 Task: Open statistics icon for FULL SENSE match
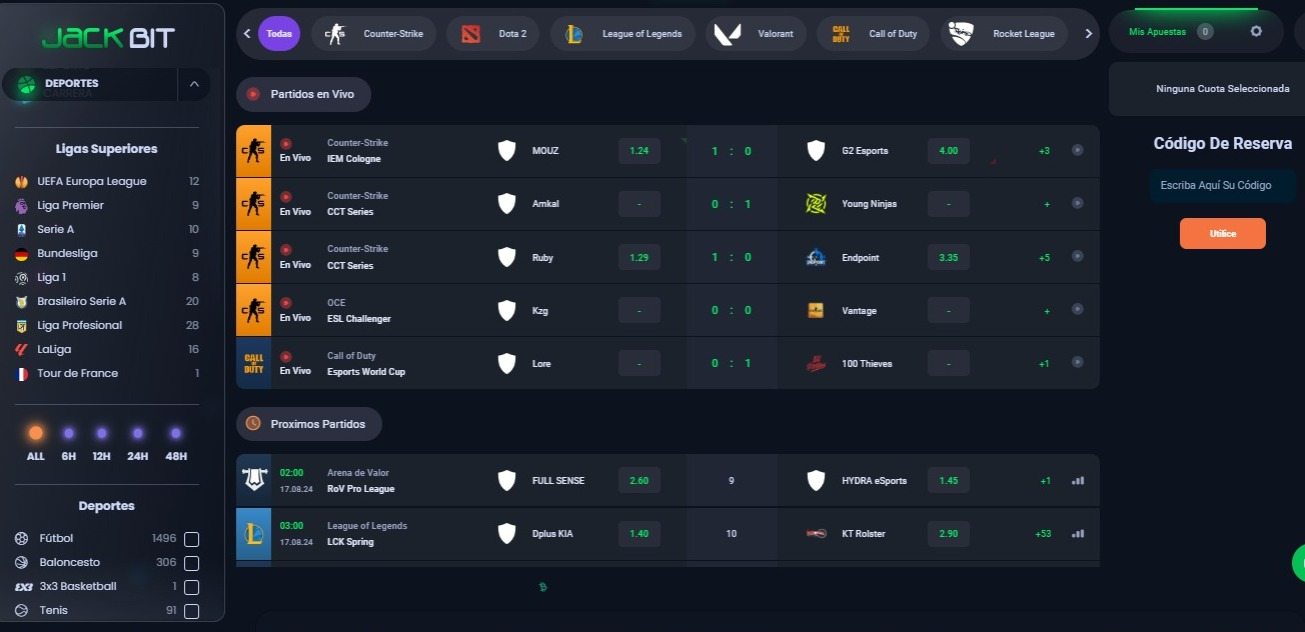click(1078, 481)
